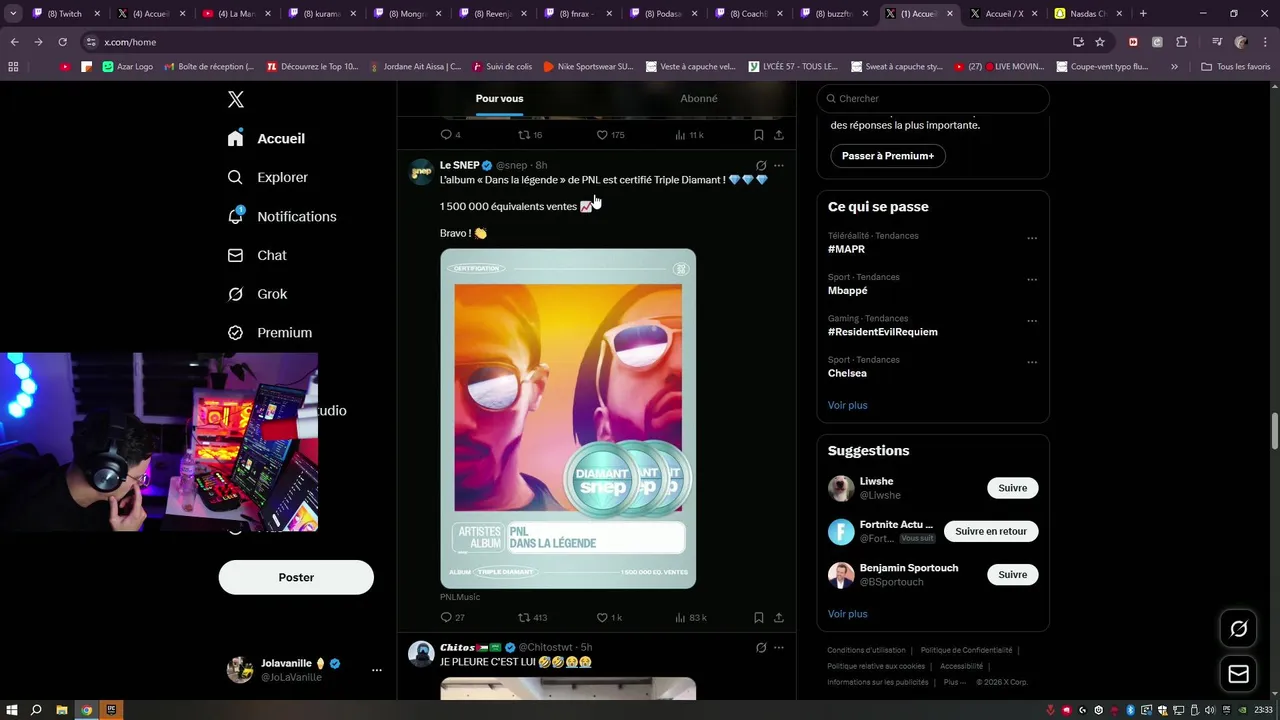Open floating messages envelope button
Viewport: 1280px width, 720px height.
(1238, 674)
